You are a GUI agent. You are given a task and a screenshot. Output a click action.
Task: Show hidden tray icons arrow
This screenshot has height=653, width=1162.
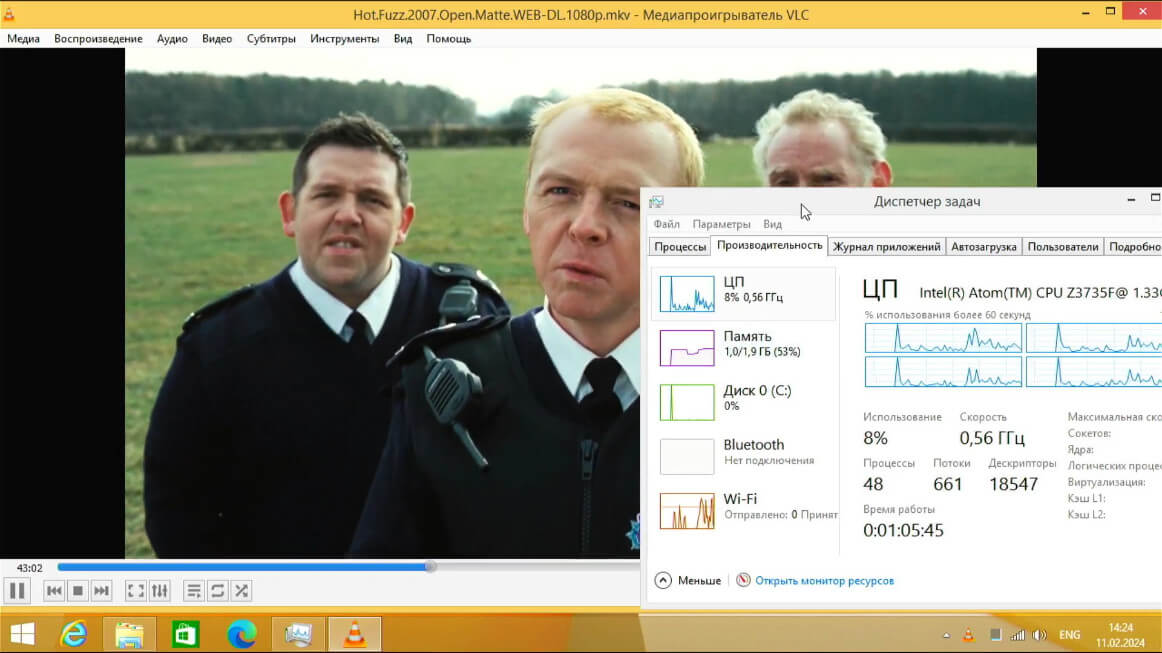click(x=946, y=635)
